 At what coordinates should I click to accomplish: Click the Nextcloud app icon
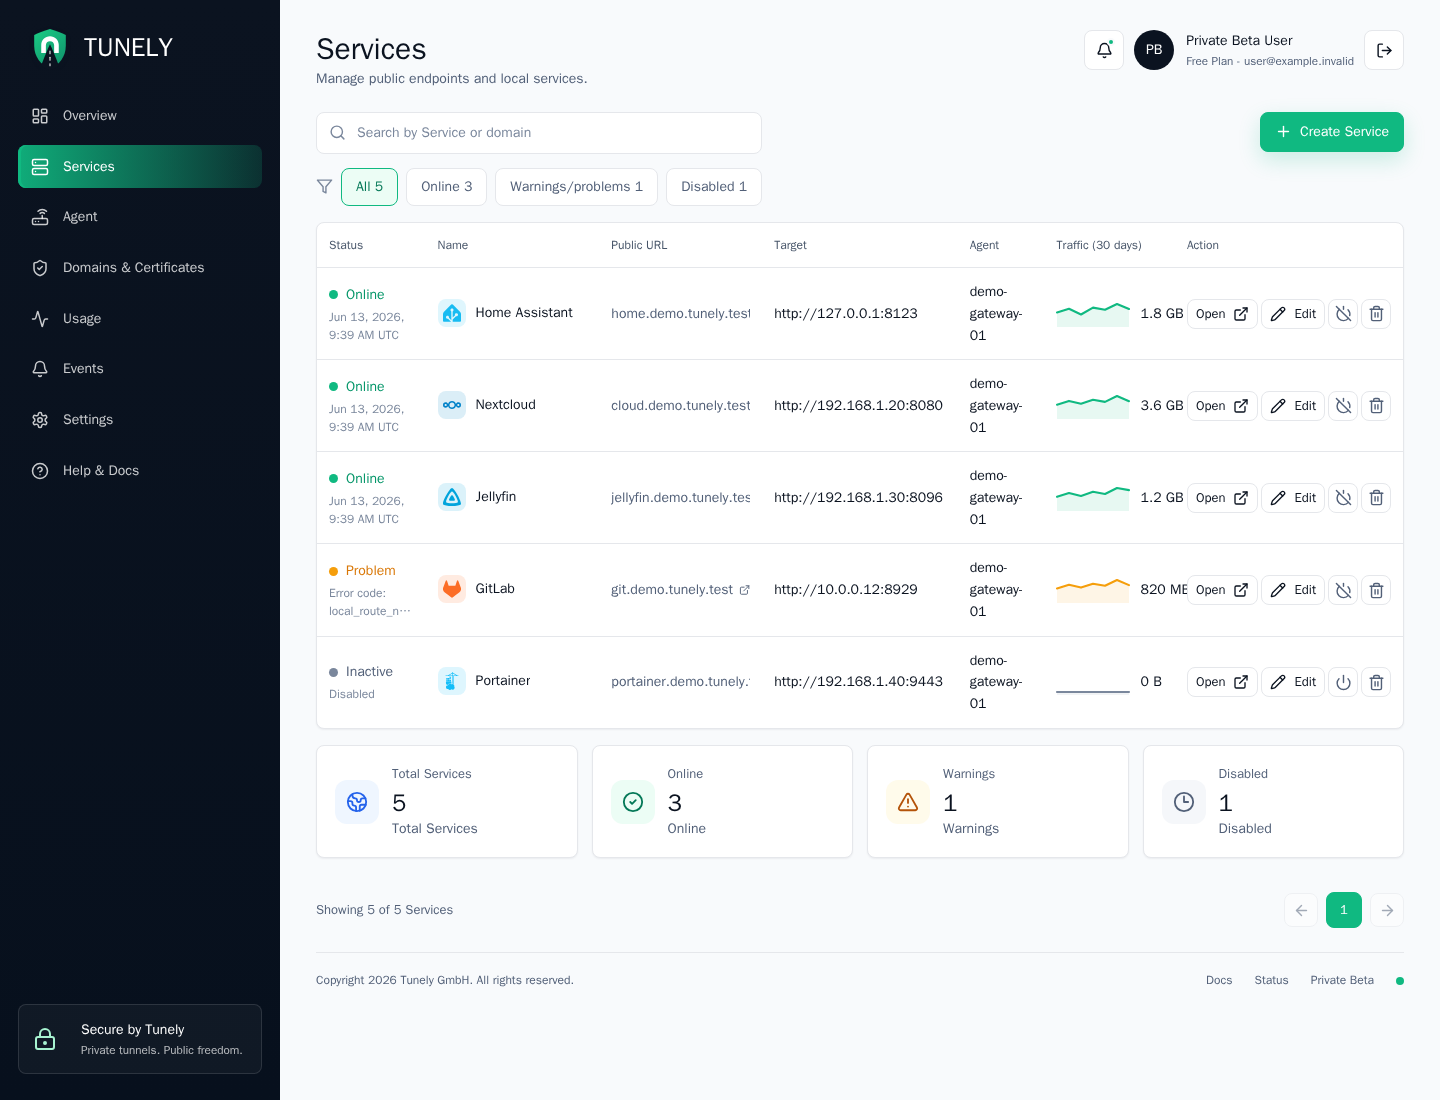[x=452, y=405]
